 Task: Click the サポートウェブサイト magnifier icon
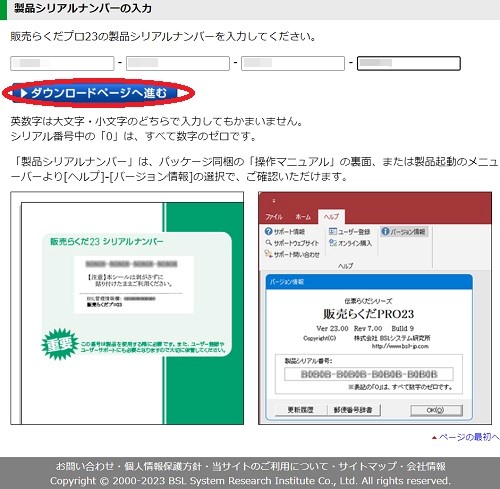click(x=268, y=243)
